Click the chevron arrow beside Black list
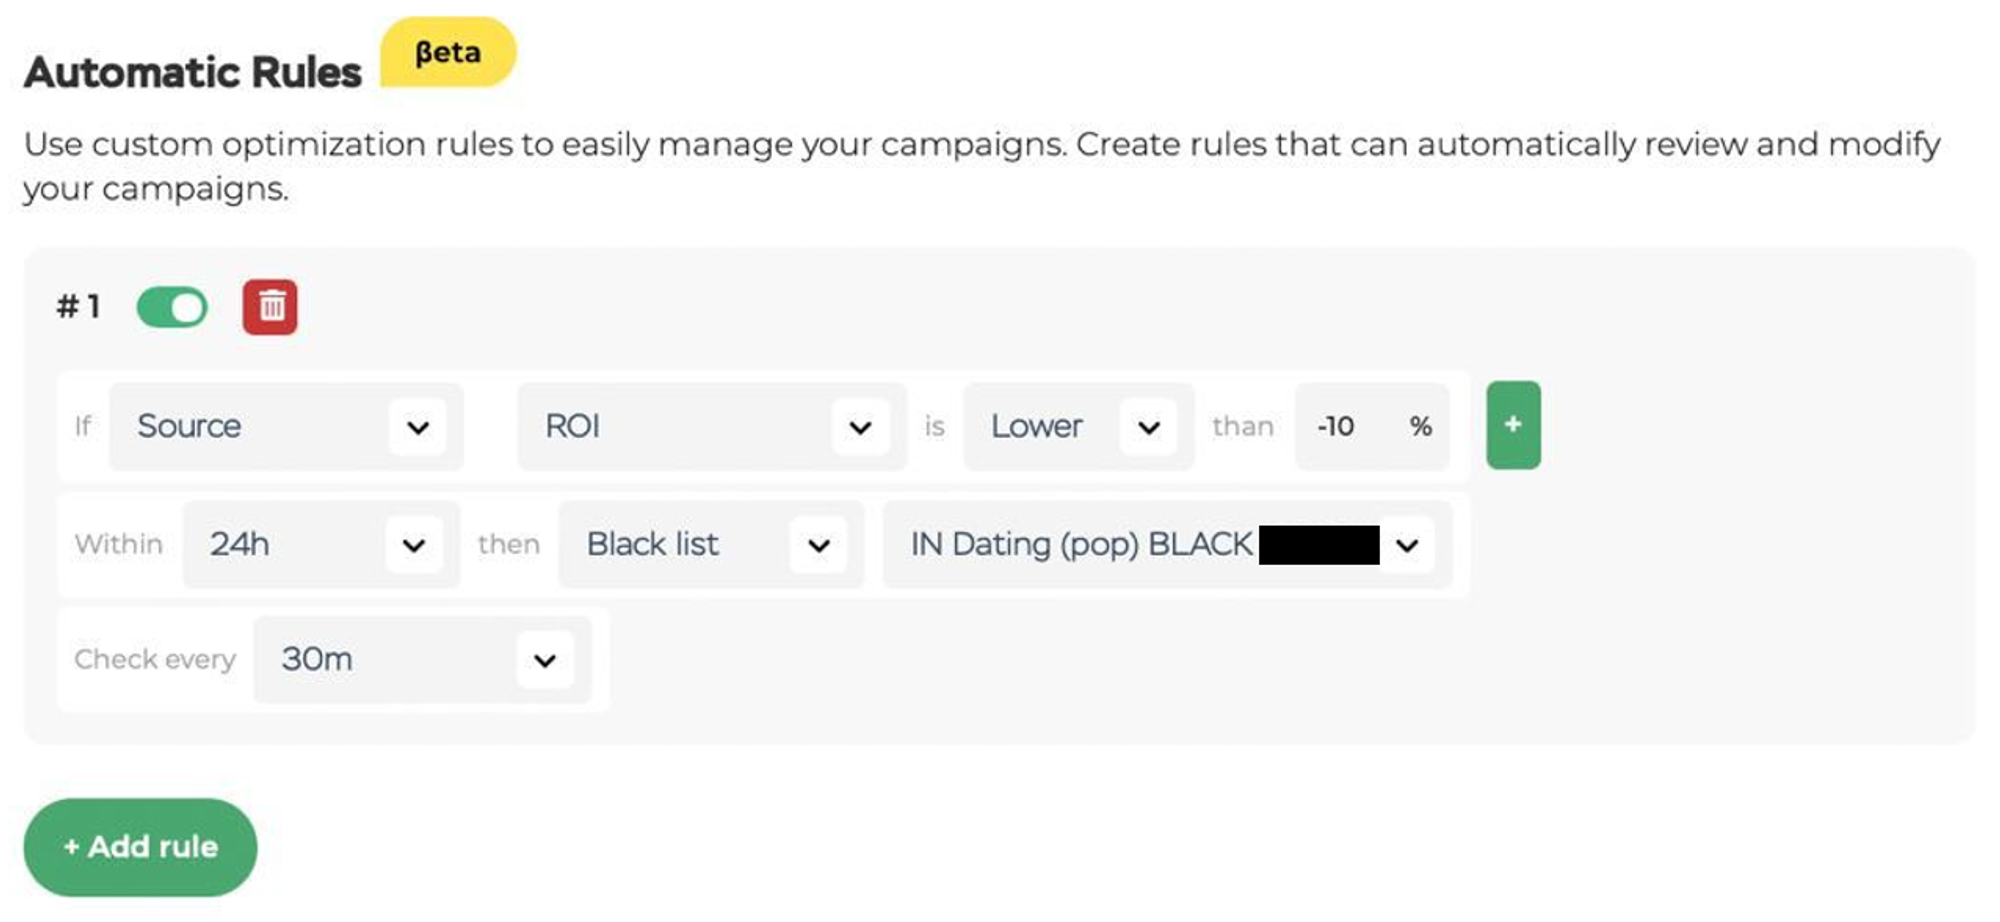This screenshot has height=922, width=2000. tap(819, 546)
